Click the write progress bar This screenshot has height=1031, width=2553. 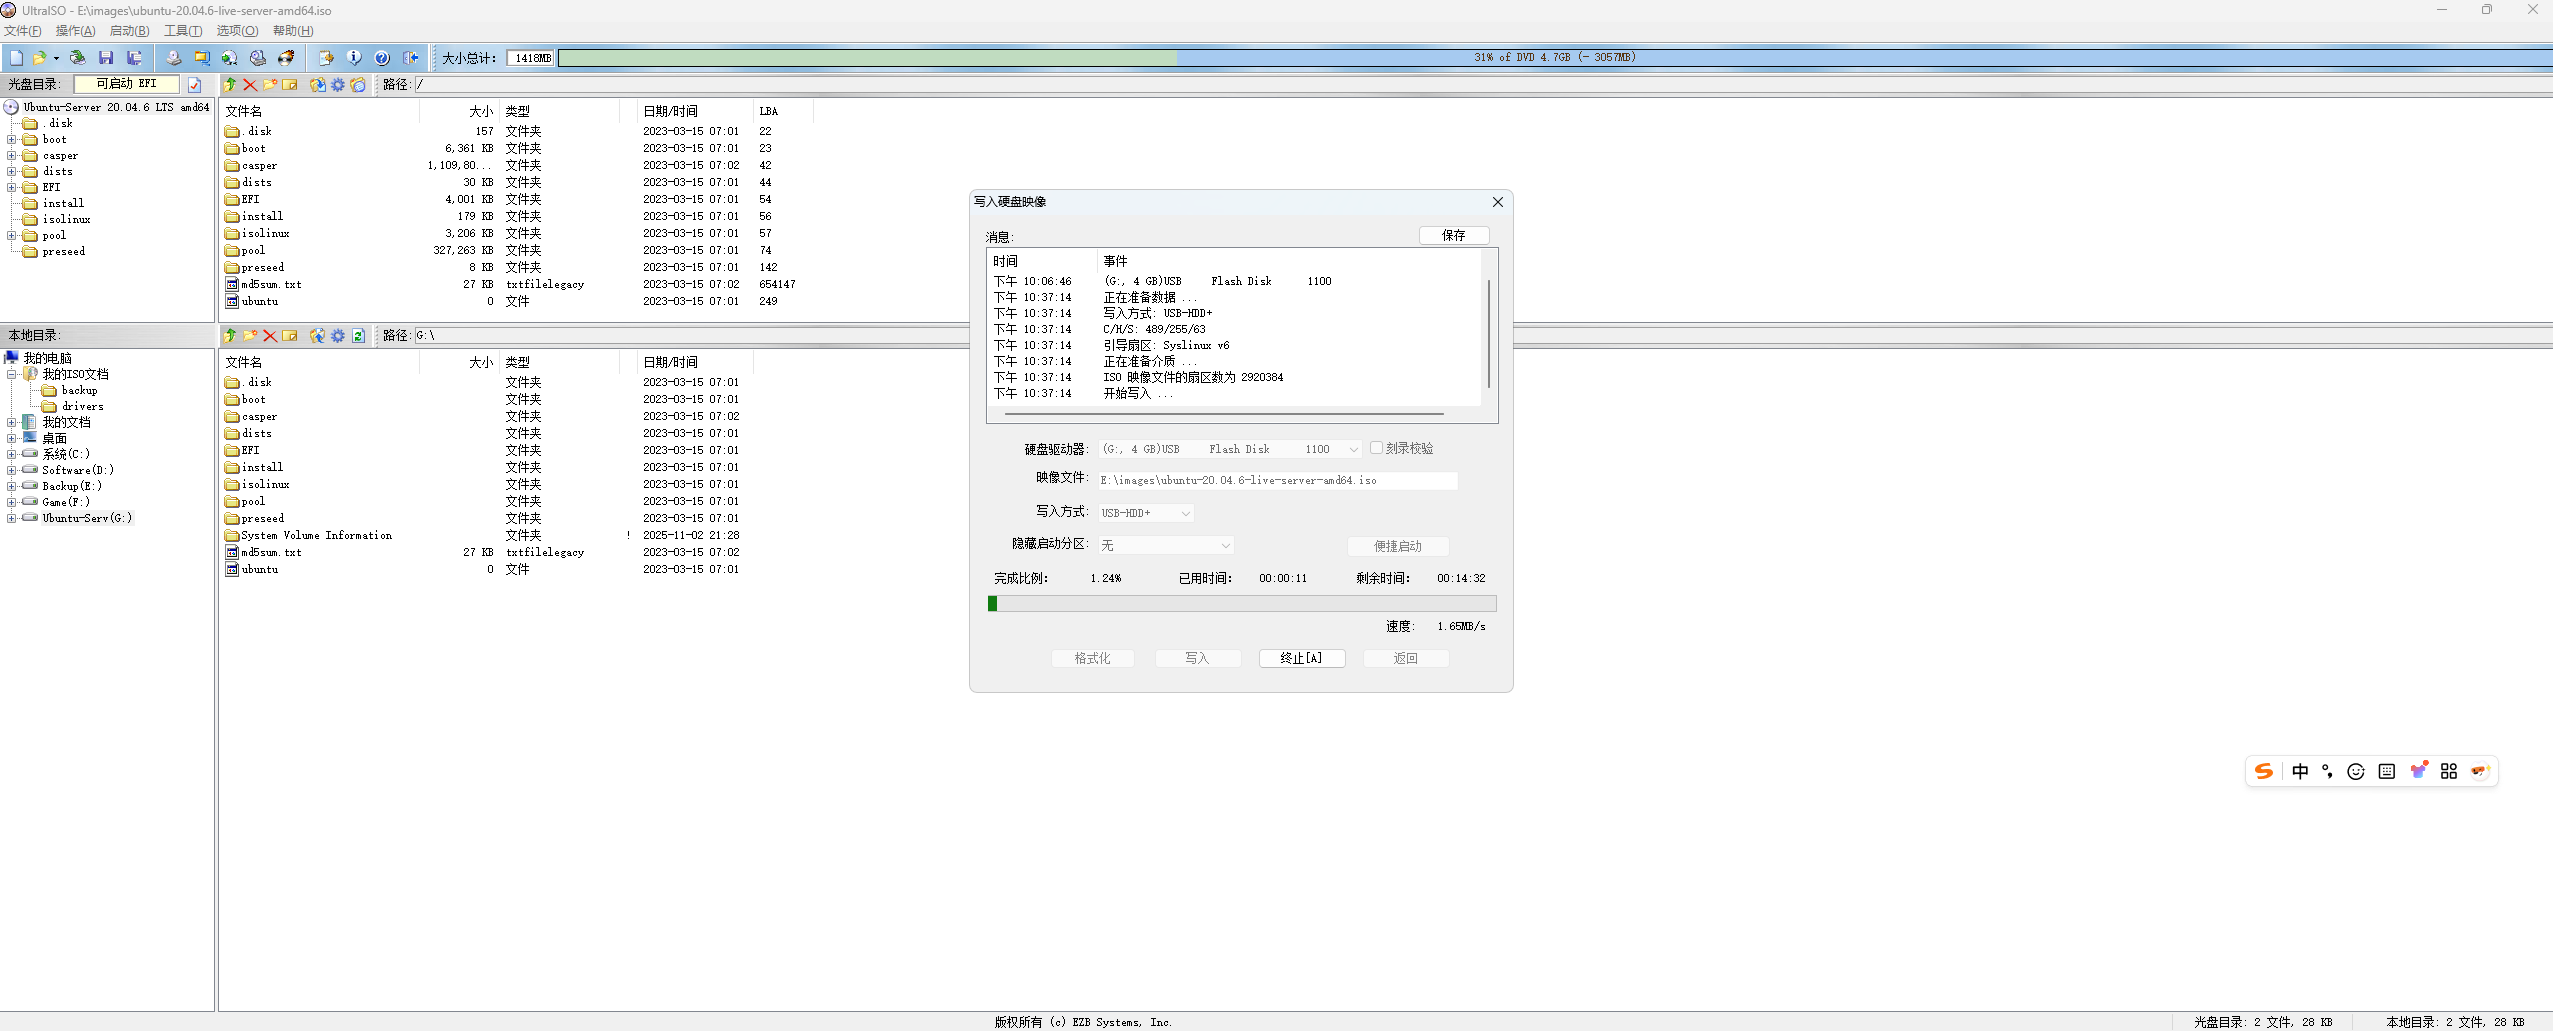coord(1241,603)
